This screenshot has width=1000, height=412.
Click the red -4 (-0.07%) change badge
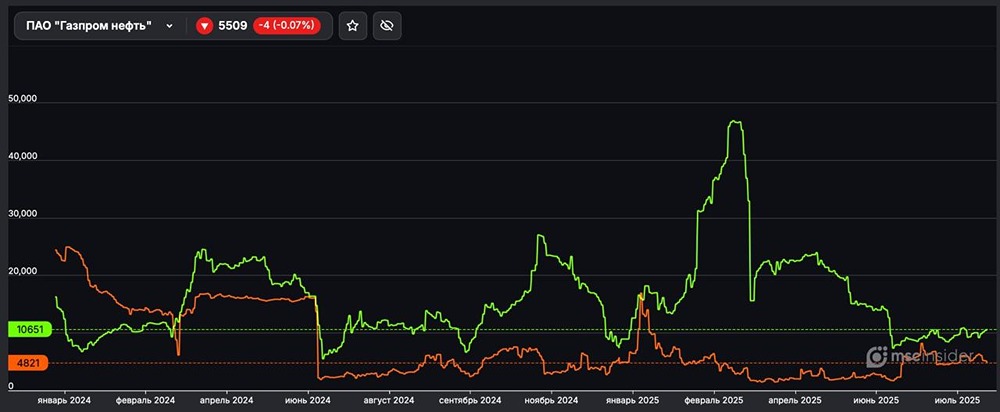point(292,26)
